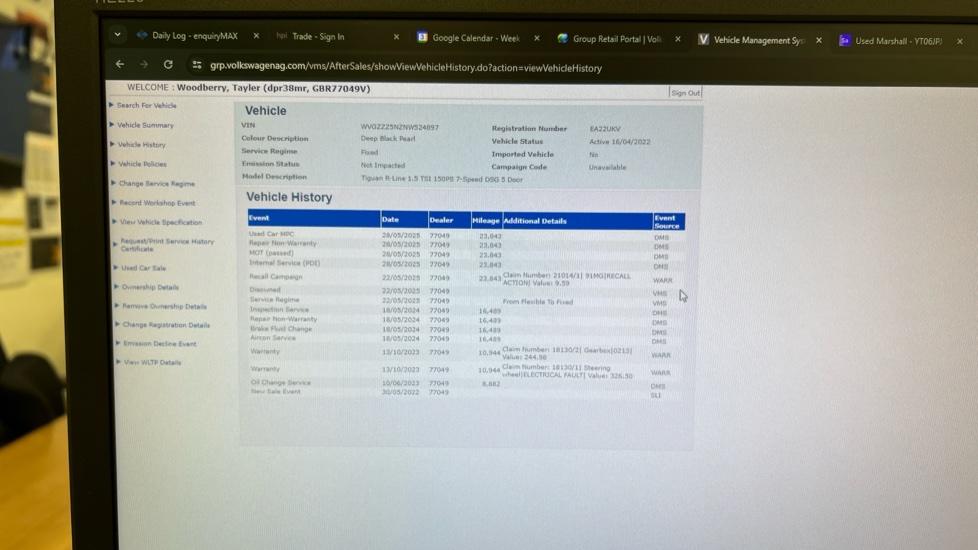Viewport: 978px width, 550px height.
Task: Click the Registration Number value EA22UKV
Action: pos(605,129)
